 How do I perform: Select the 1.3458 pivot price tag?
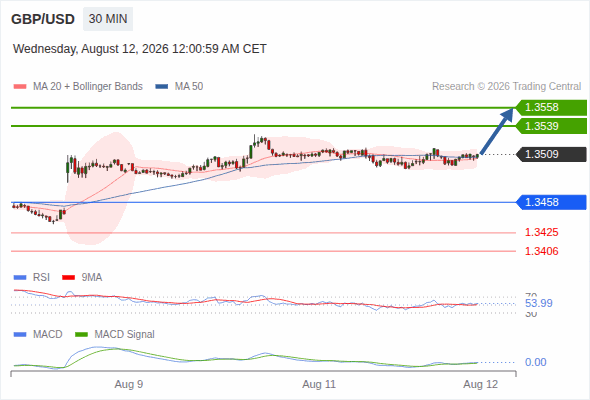pyautogui.click(x=551, y=202)
